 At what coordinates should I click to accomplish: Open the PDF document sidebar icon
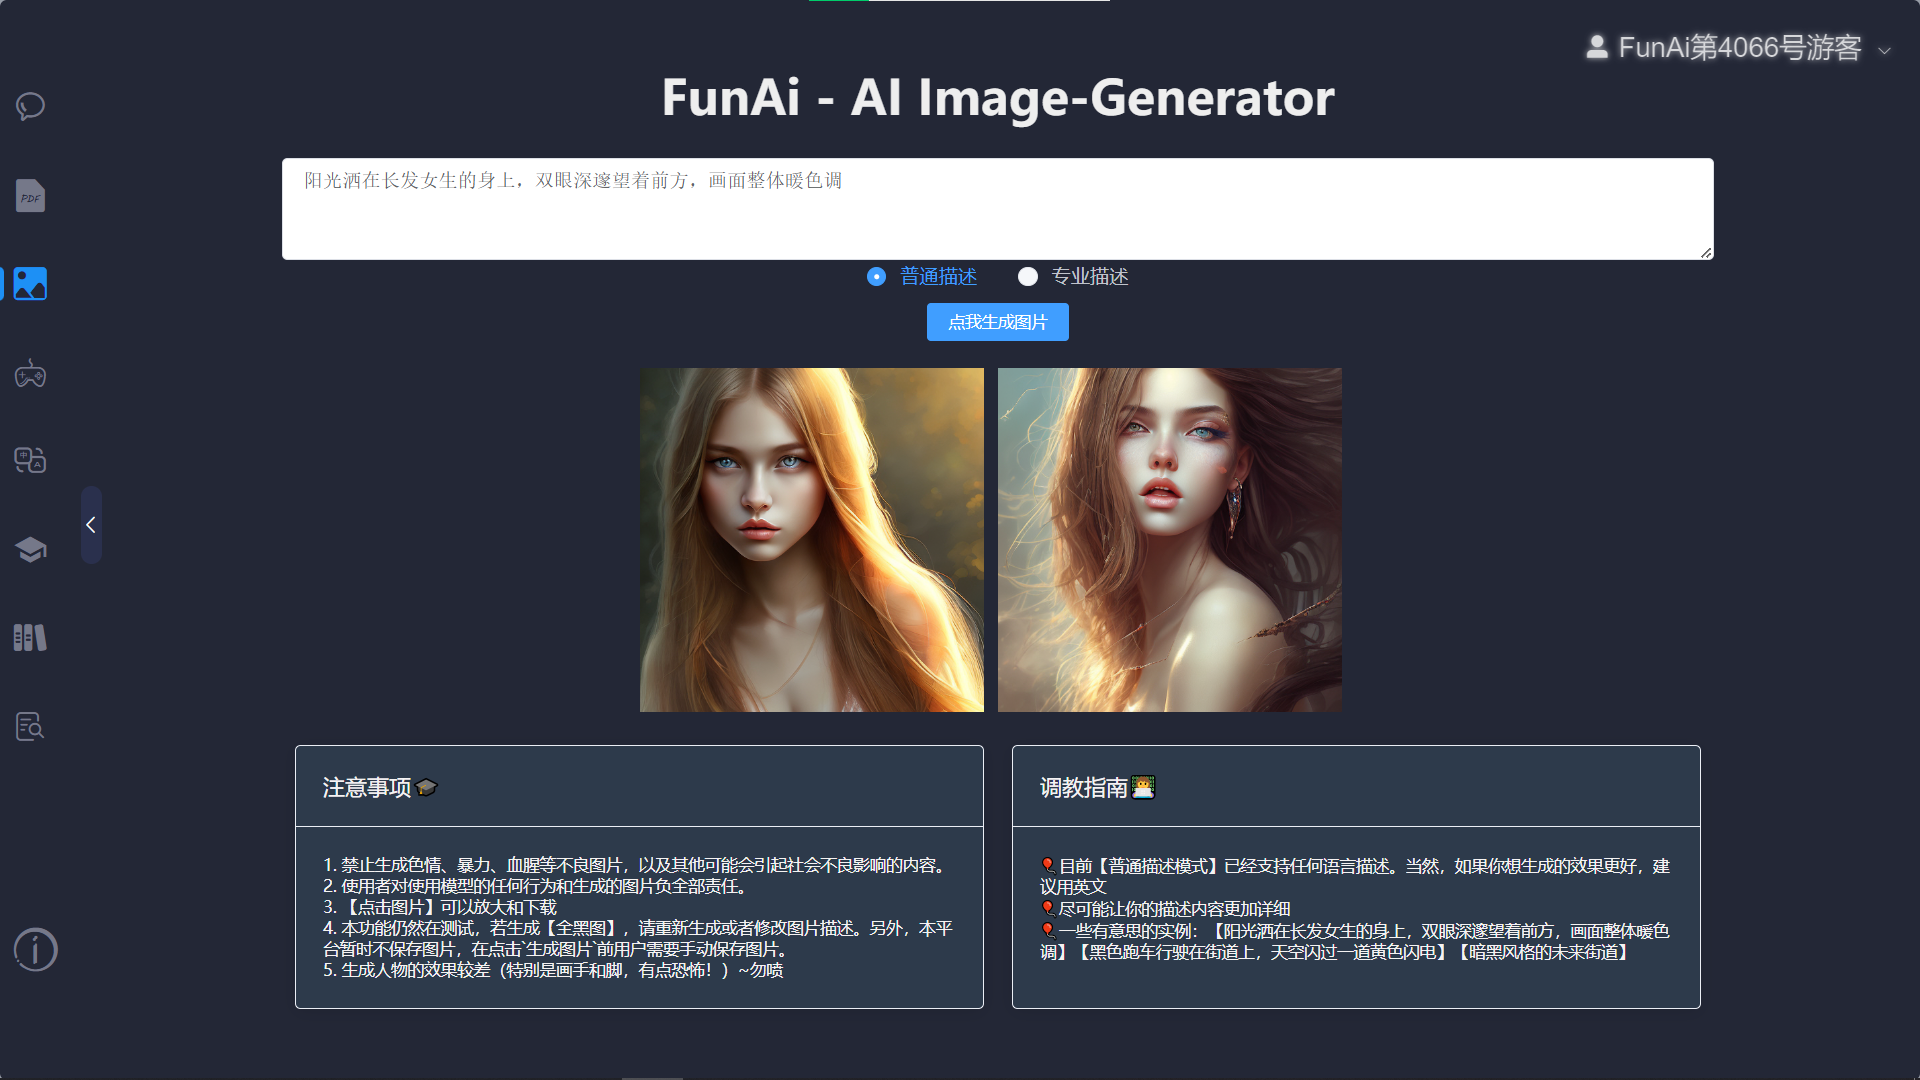[30, 196]
